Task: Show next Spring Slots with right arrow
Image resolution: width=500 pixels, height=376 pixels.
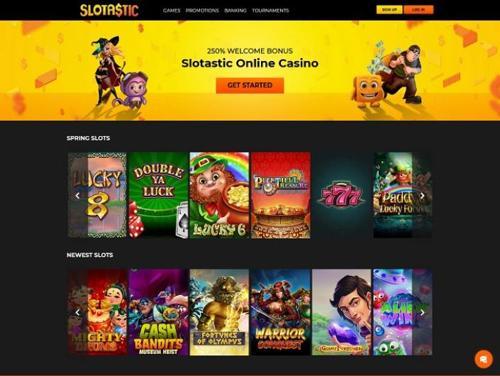Action: click(422, 196)
